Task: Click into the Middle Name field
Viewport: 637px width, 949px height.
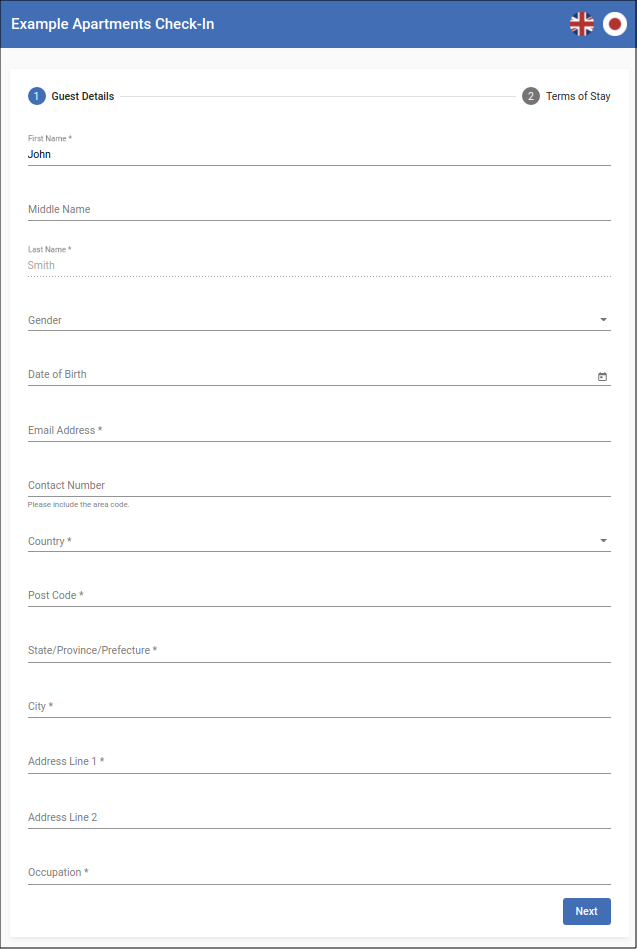Action: tap(319, 209)
